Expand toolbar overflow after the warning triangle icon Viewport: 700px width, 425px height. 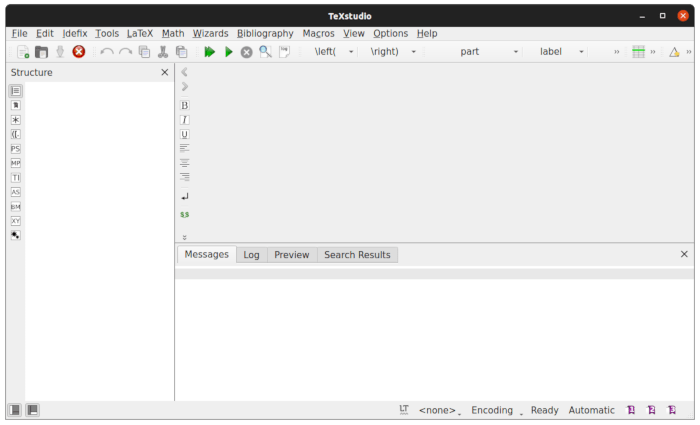pos(689,52)
